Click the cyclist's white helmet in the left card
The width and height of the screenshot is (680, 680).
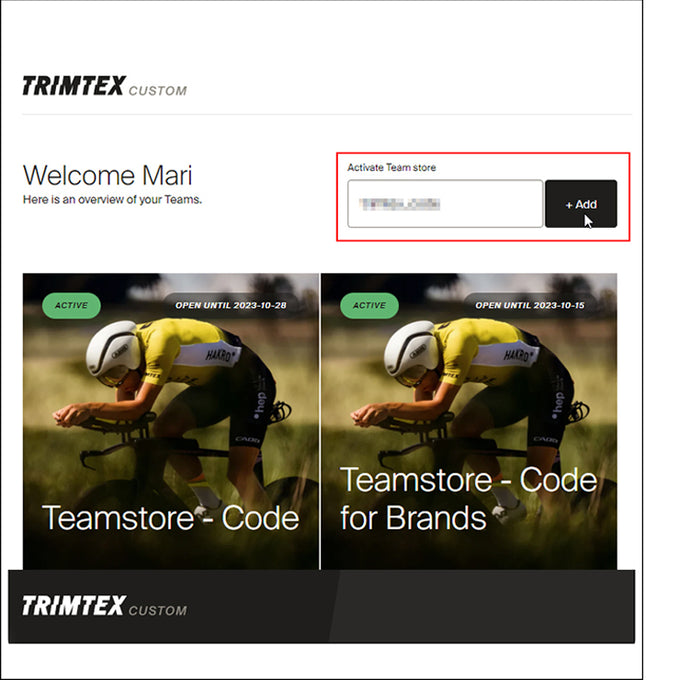tap(112, 349)
